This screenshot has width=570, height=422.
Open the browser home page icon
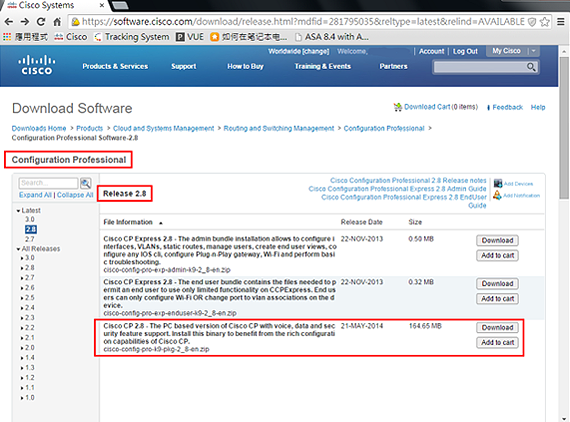point(57,22)
